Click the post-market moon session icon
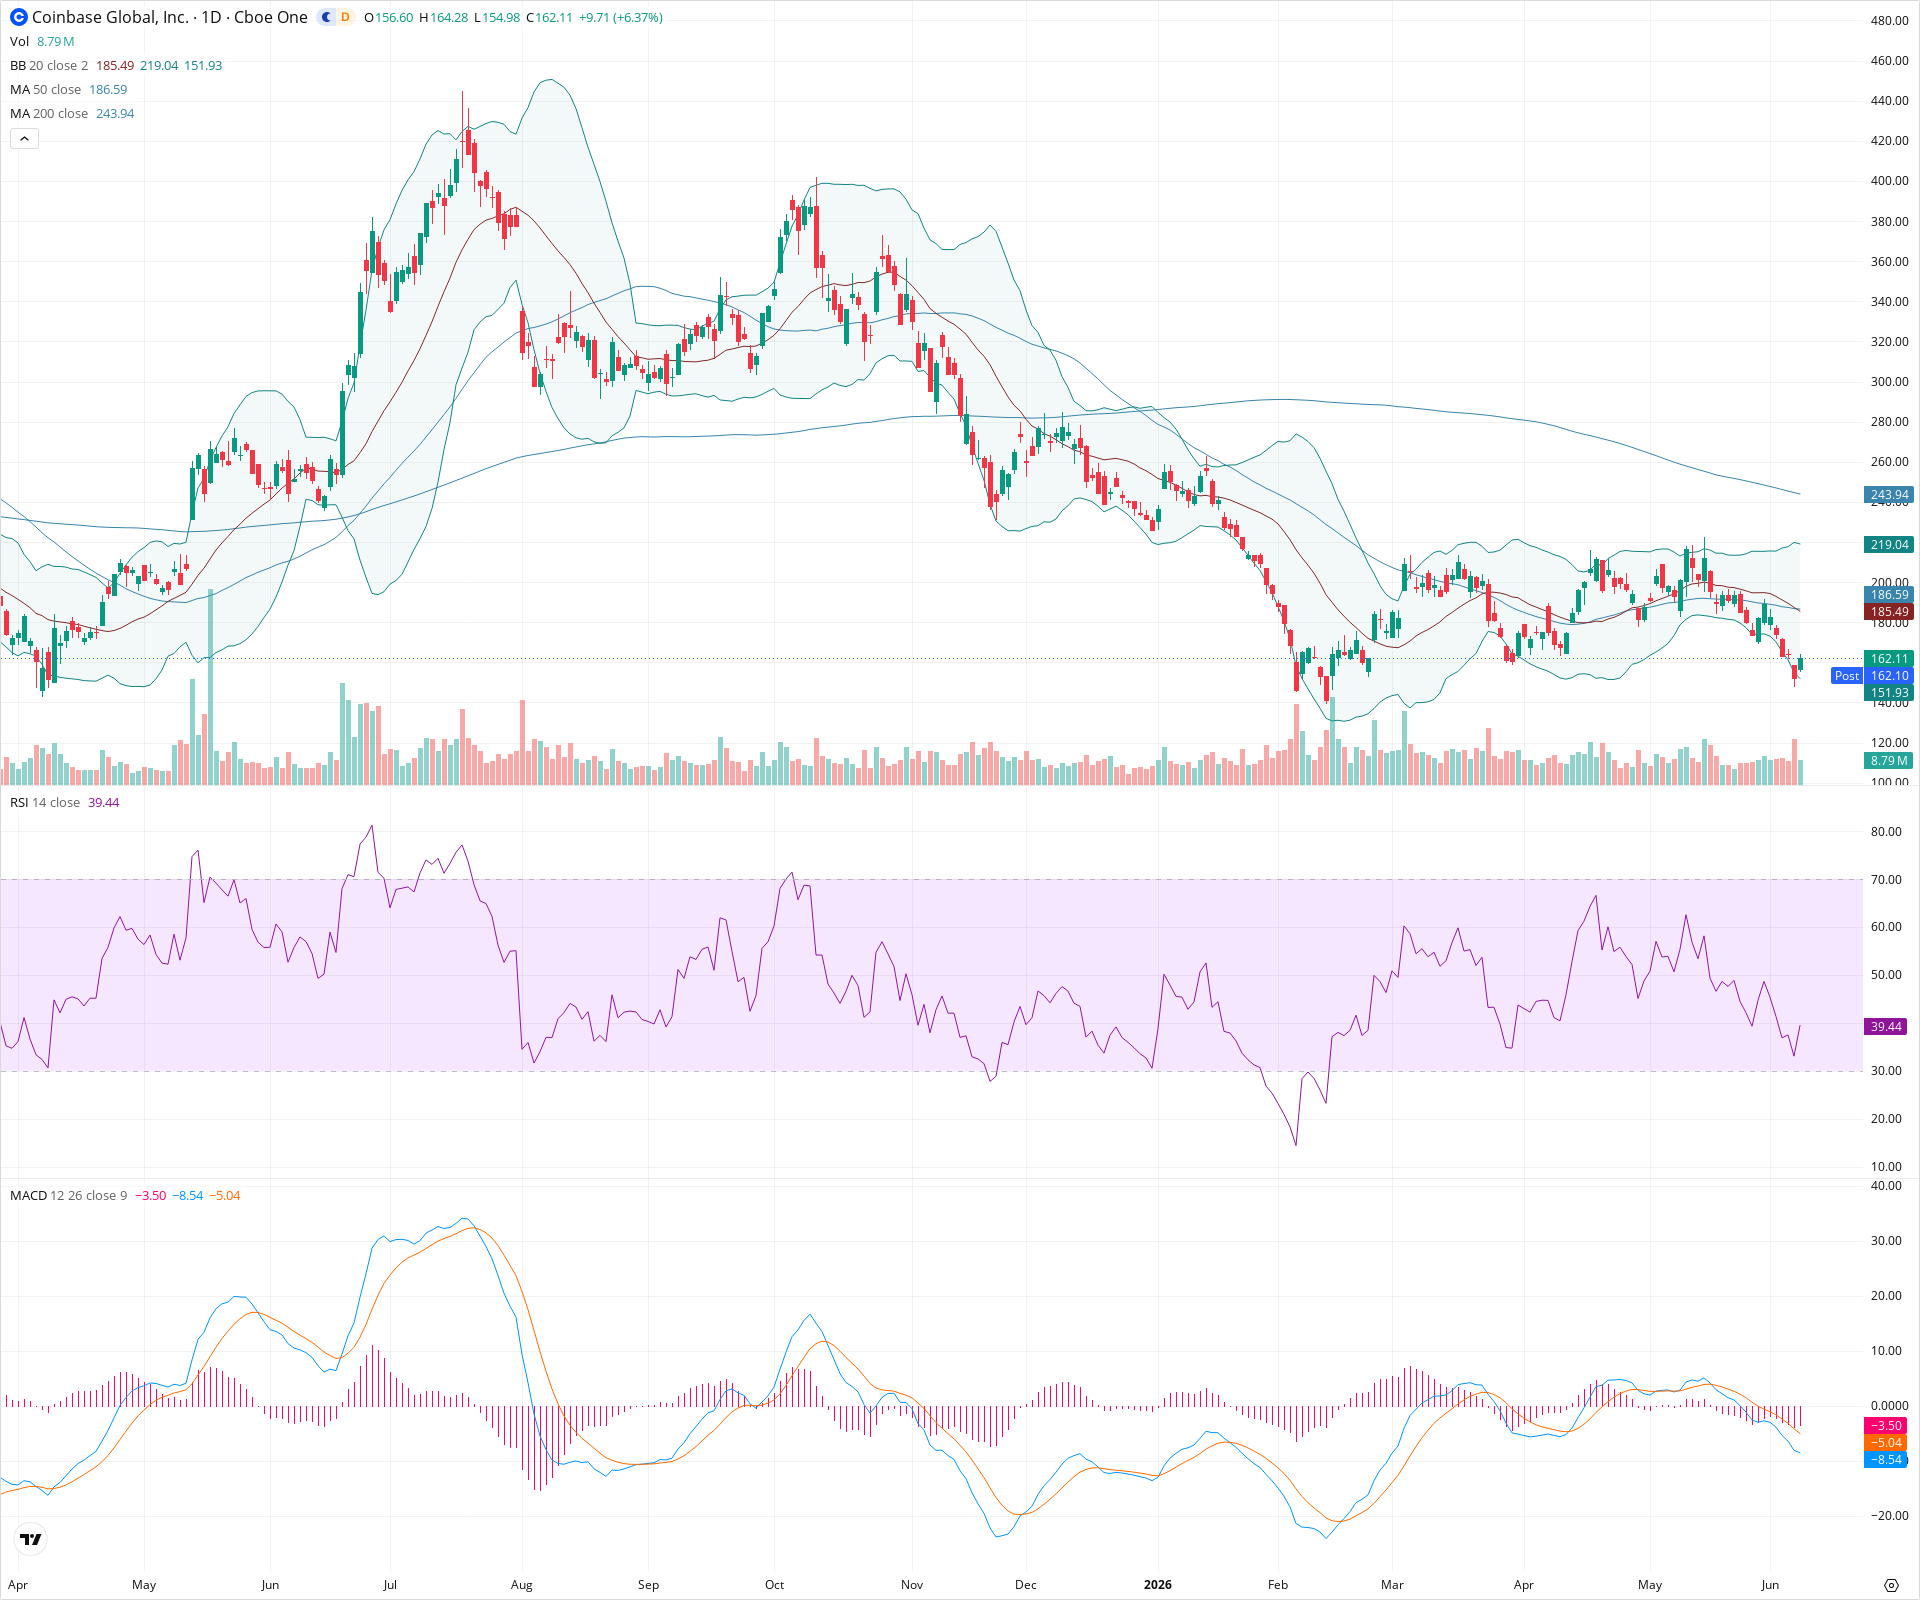The width and height of the screenshot is (1920, 1600). (x=327, y=17)
